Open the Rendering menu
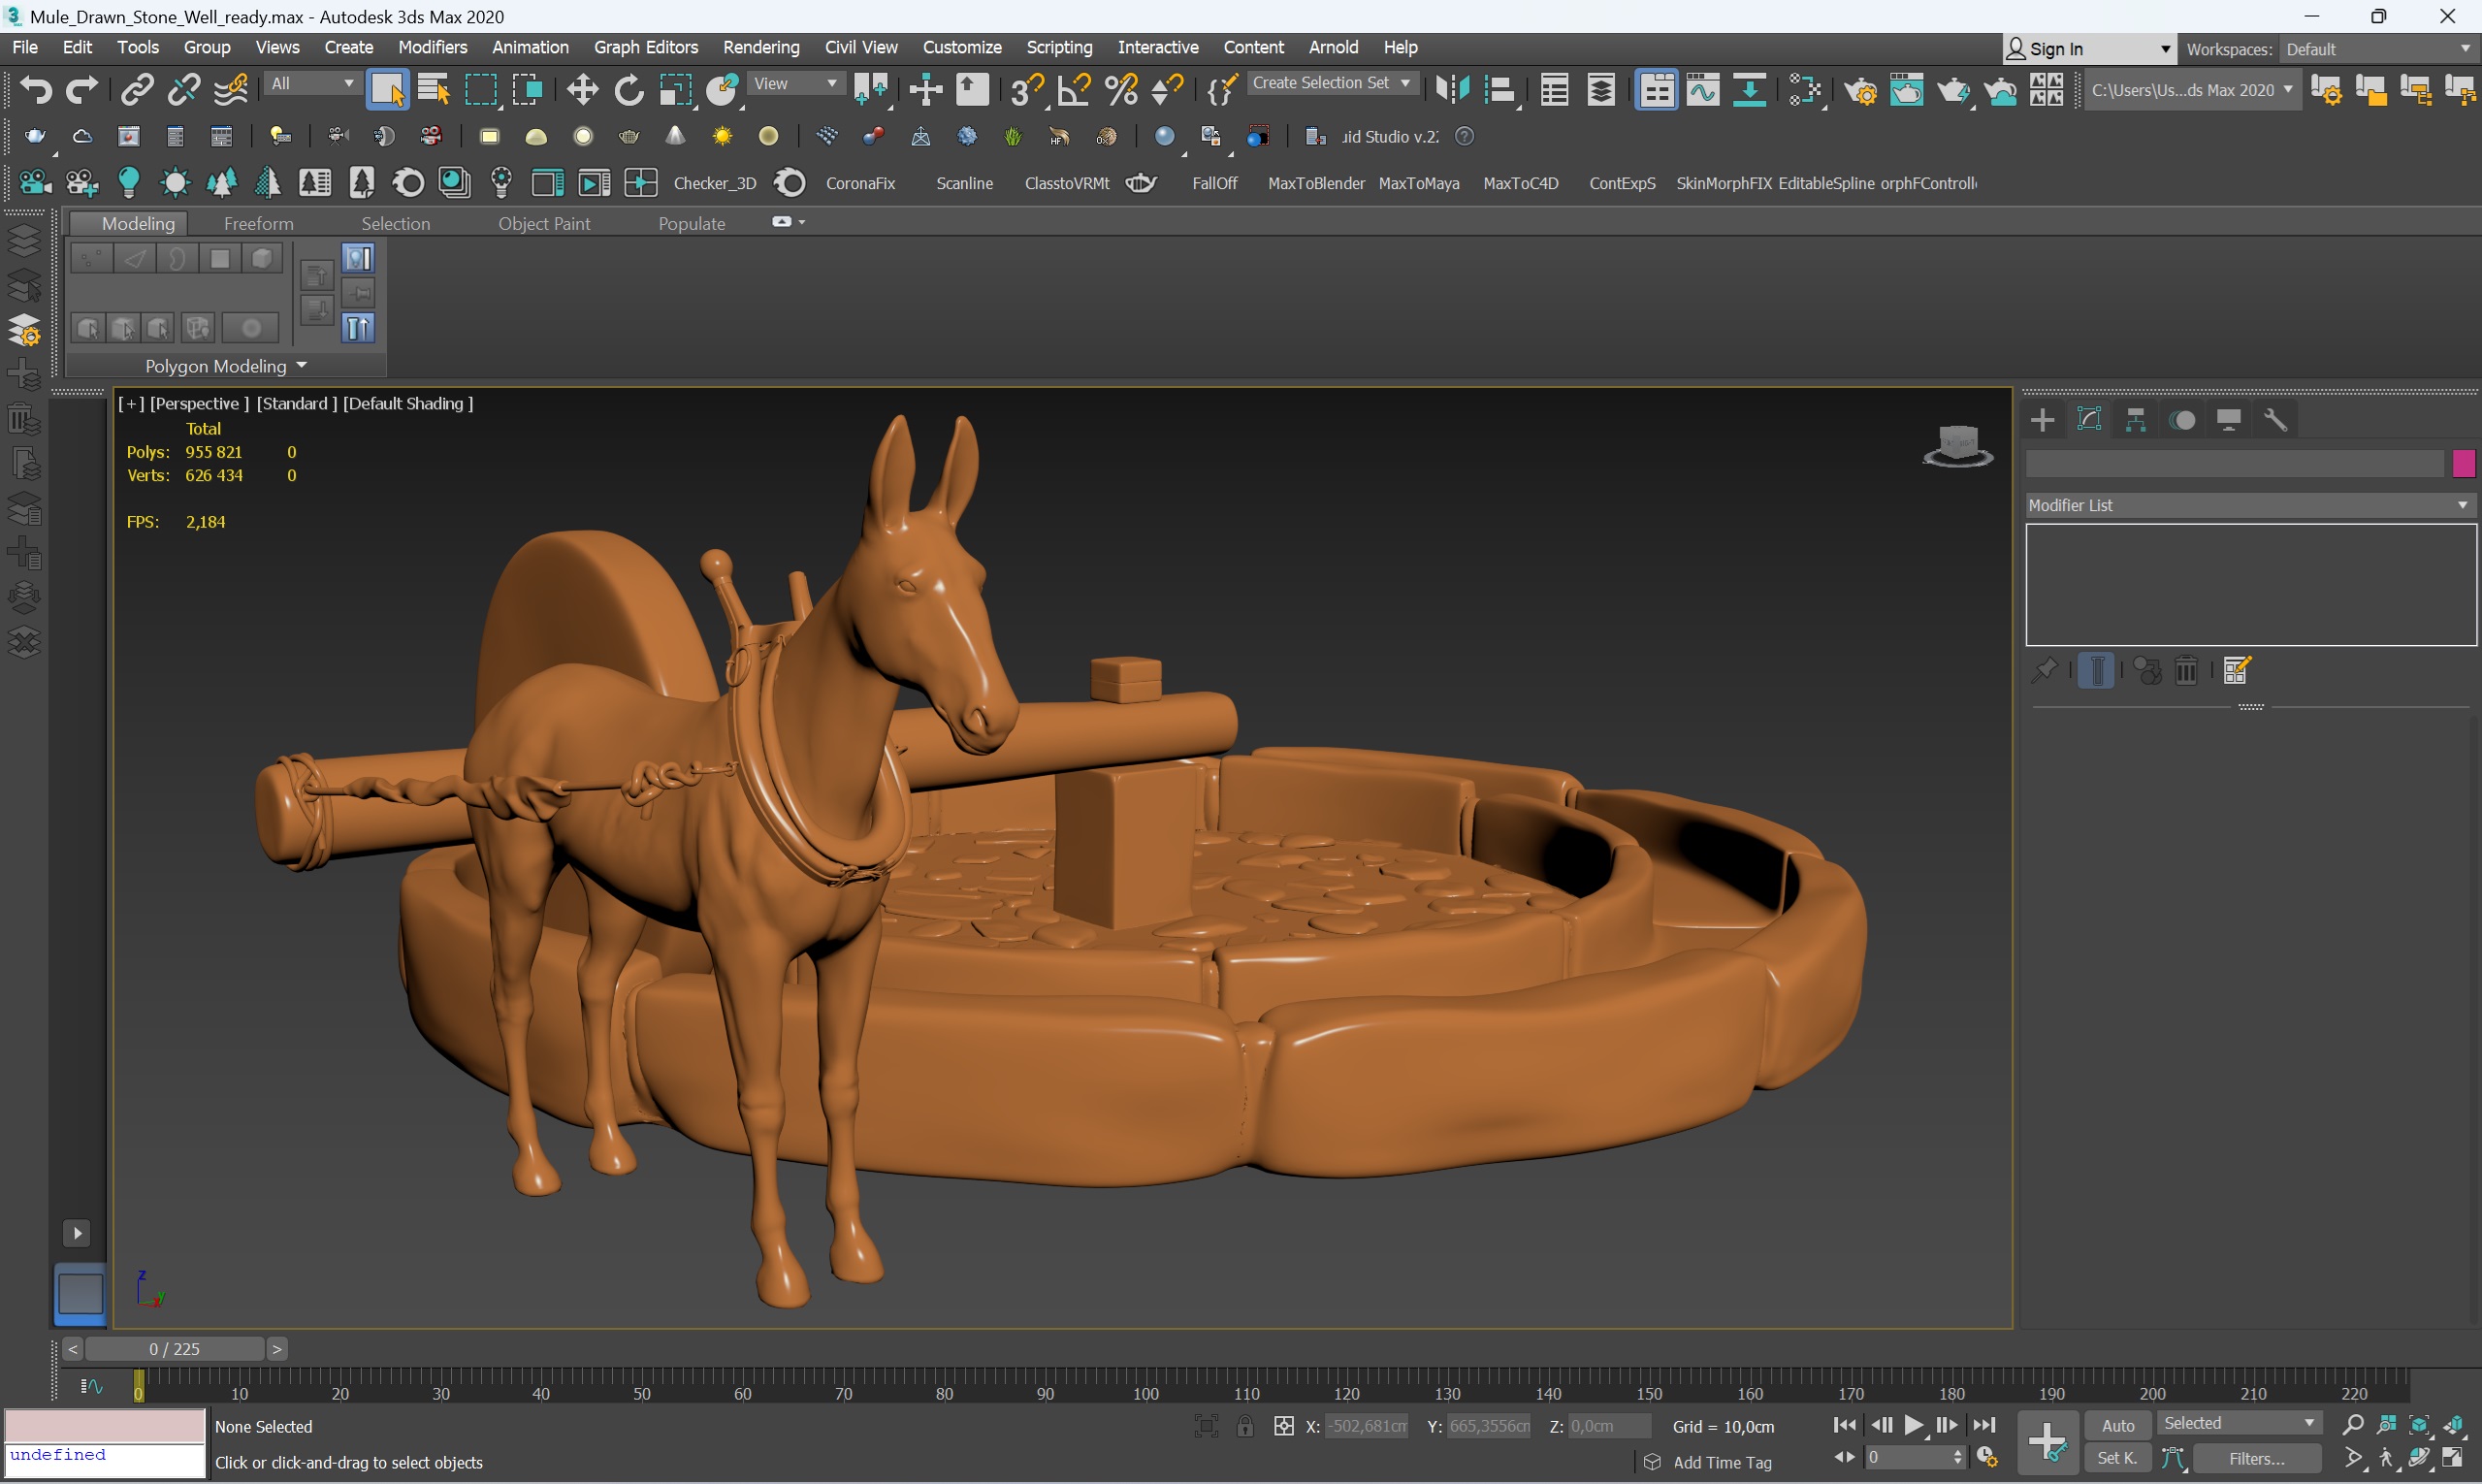The width and height of the screenshot is (2482, 1484). pyautogui.click(x=761, y=47)
